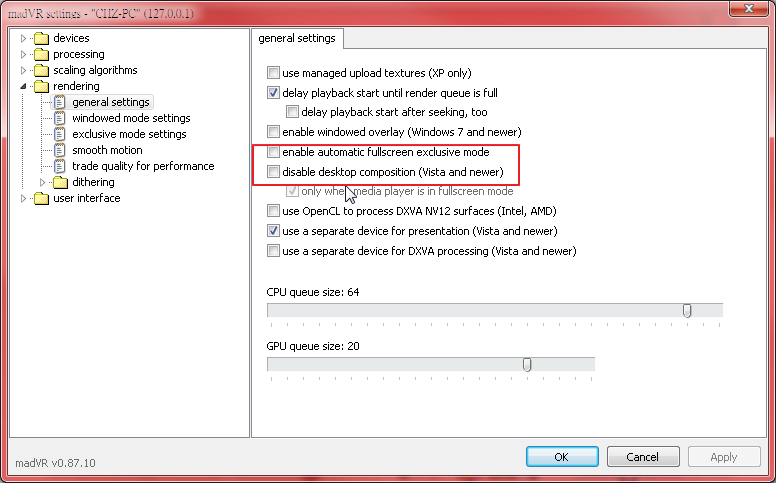776x483 pixels.
Task: Enable automatic fullscreen exclusive mode checkbox
Action: (274, 152)
